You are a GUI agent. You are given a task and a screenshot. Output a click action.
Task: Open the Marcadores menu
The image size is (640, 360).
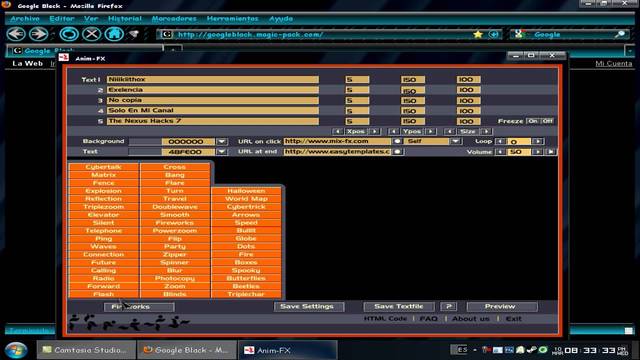pyautogui.click(x=174, y=19)
